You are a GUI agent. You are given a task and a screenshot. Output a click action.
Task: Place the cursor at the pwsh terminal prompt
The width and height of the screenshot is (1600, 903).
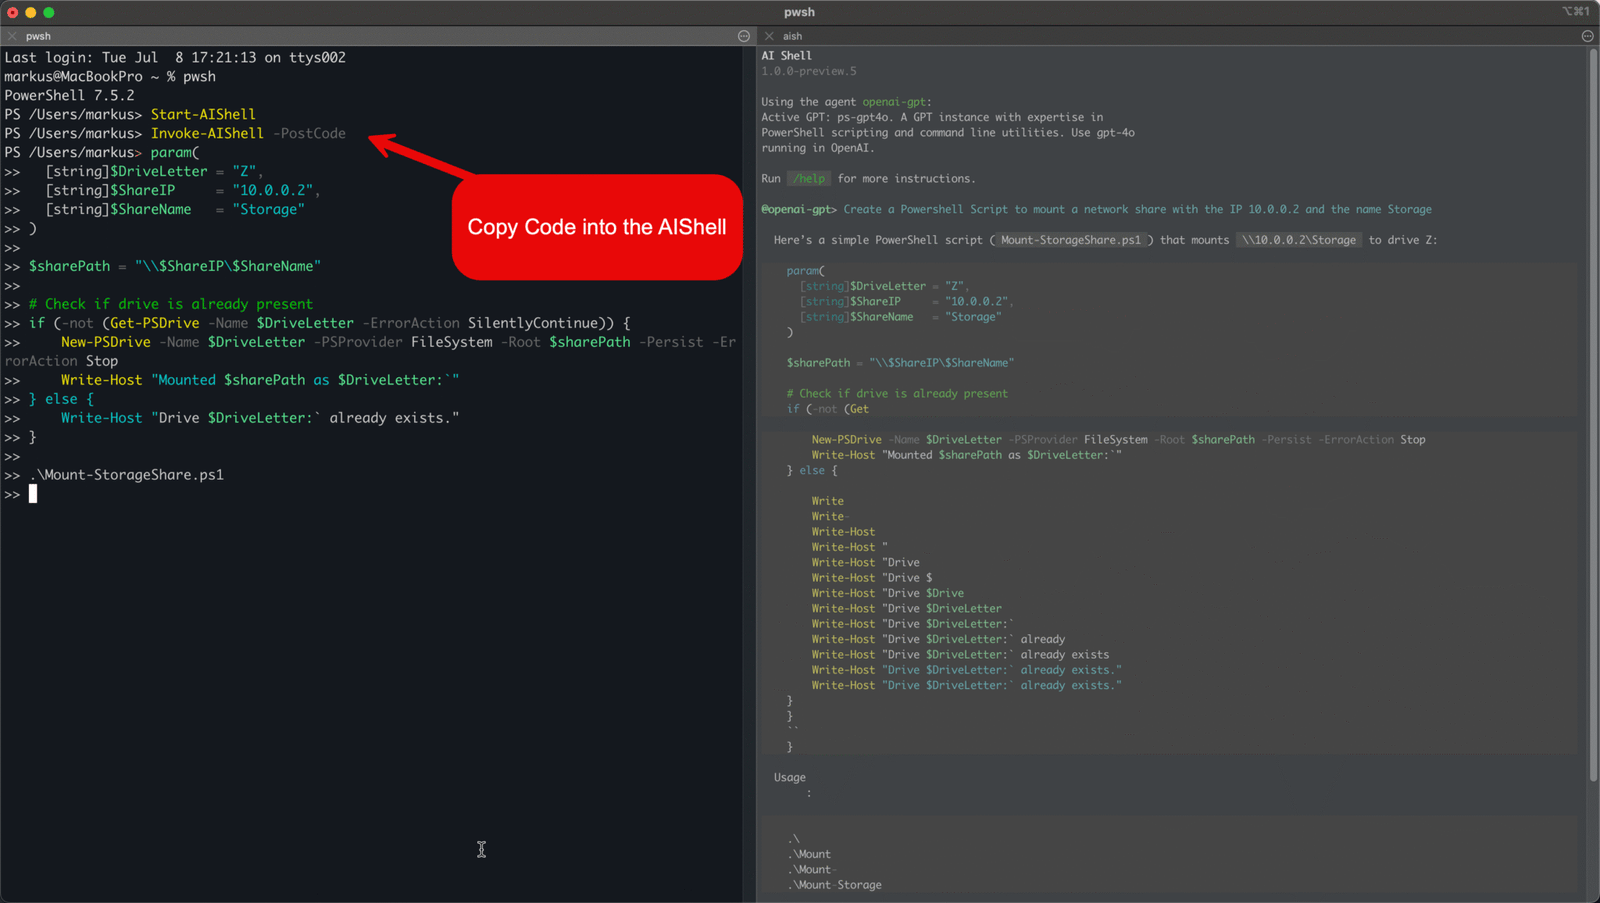coord(33,493)
